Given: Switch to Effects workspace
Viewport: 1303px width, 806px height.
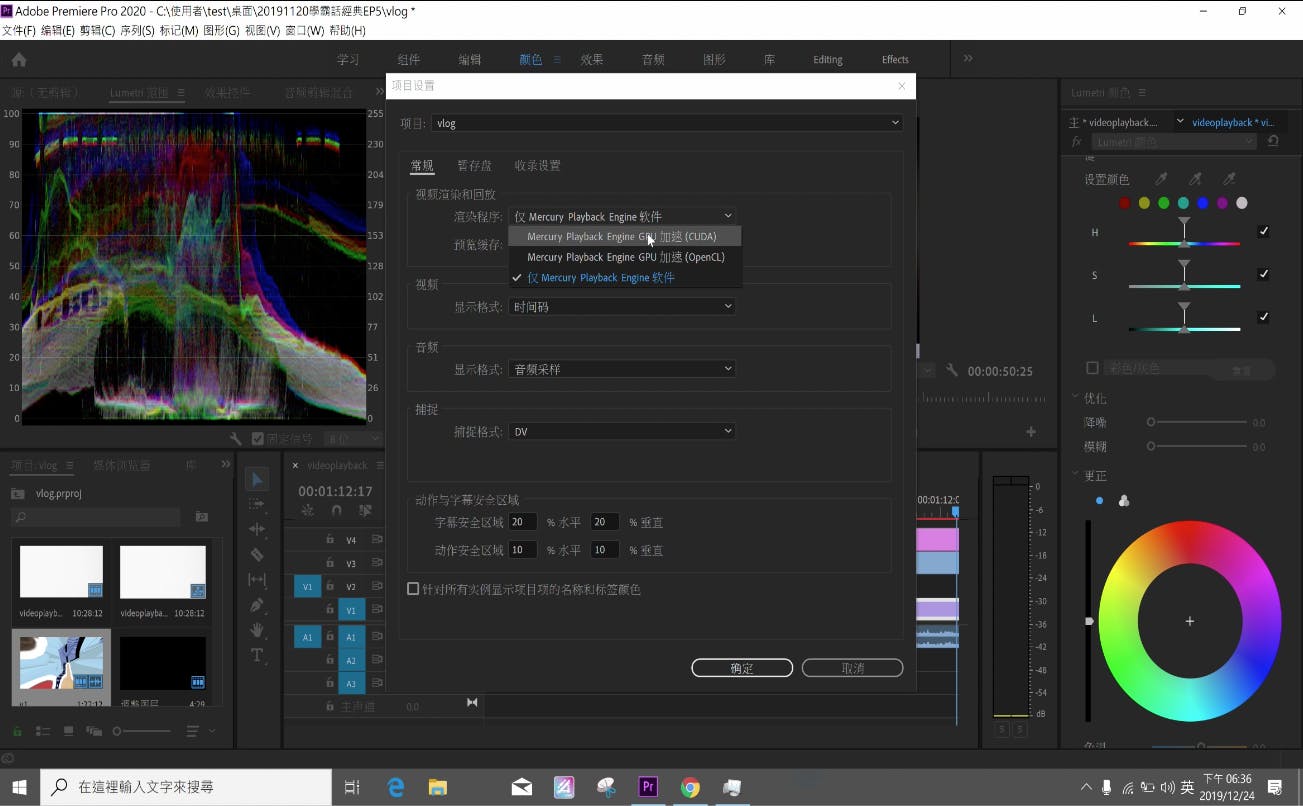Looking at the screenshot, I should click(x=895, y=60).
